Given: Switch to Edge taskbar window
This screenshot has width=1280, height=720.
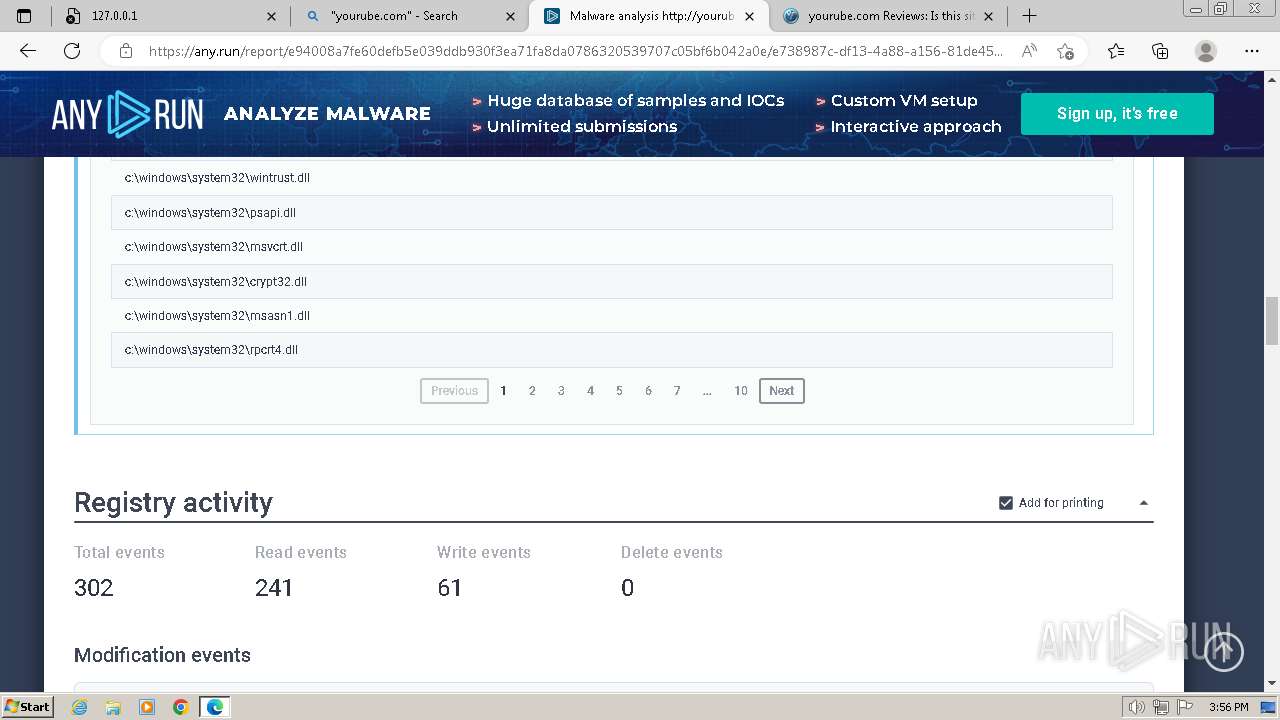Looking at the screenshot, I should 214,707.
